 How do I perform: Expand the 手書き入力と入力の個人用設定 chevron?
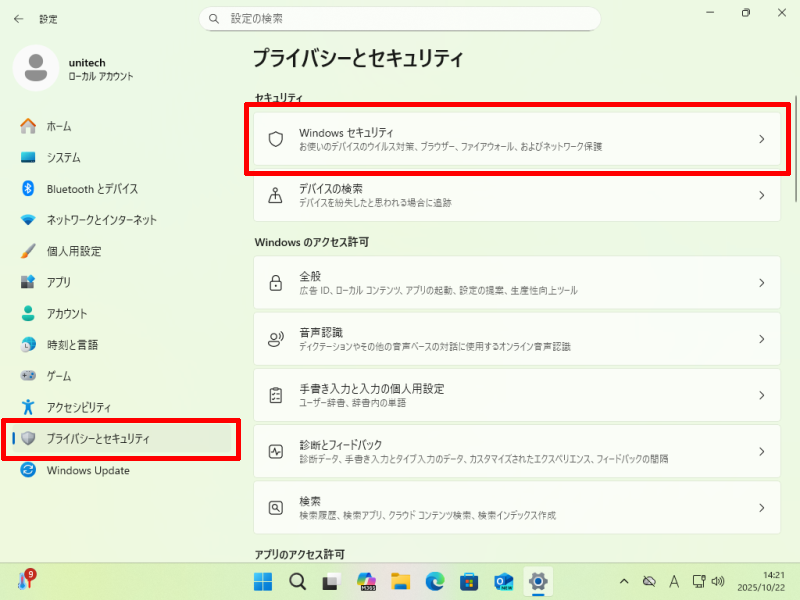coord(761,395)
